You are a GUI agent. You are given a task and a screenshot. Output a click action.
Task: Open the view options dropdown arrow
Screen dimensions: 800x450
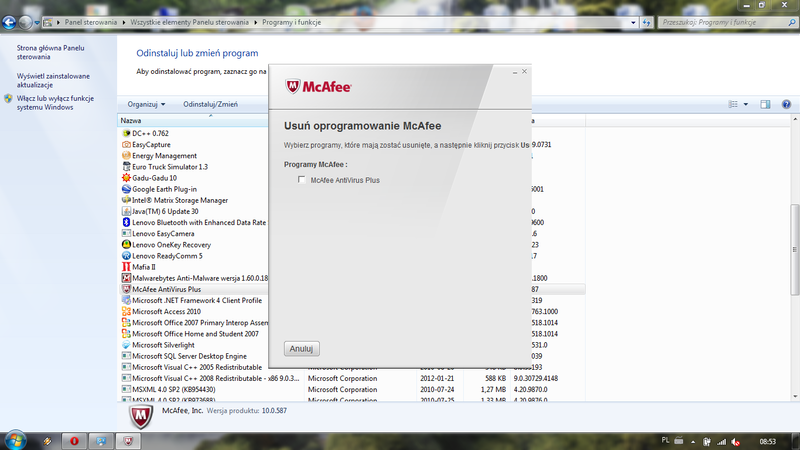click(x=745, y=104)
